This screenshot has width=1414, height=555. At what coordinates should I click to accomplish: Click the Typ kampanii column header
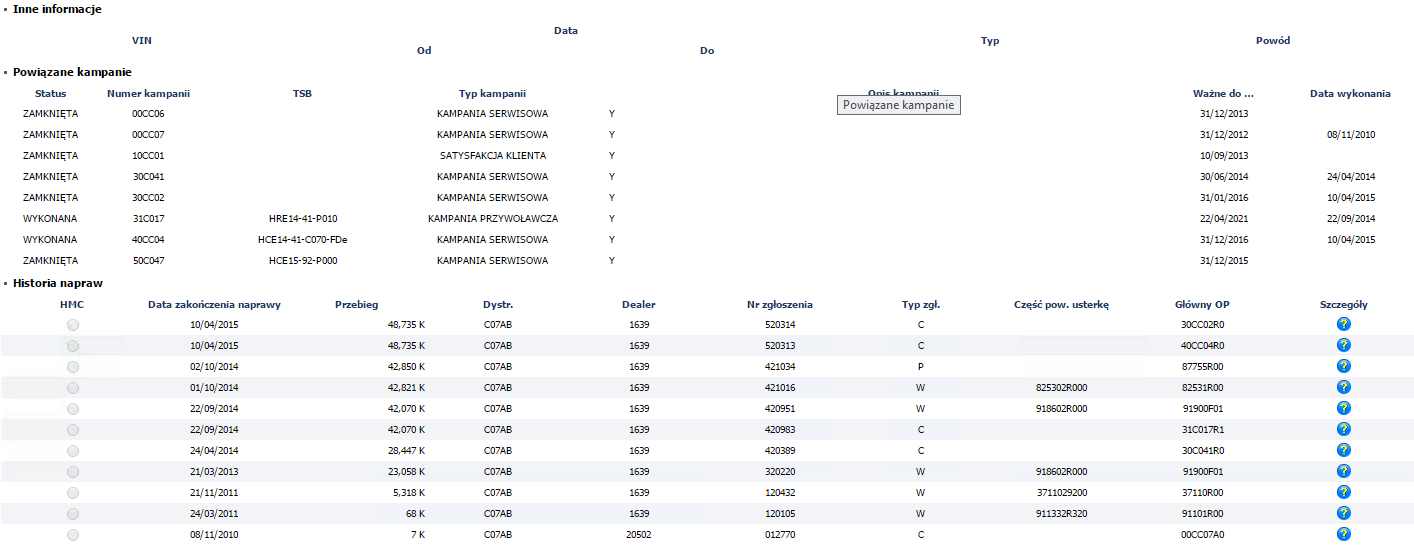492,93
